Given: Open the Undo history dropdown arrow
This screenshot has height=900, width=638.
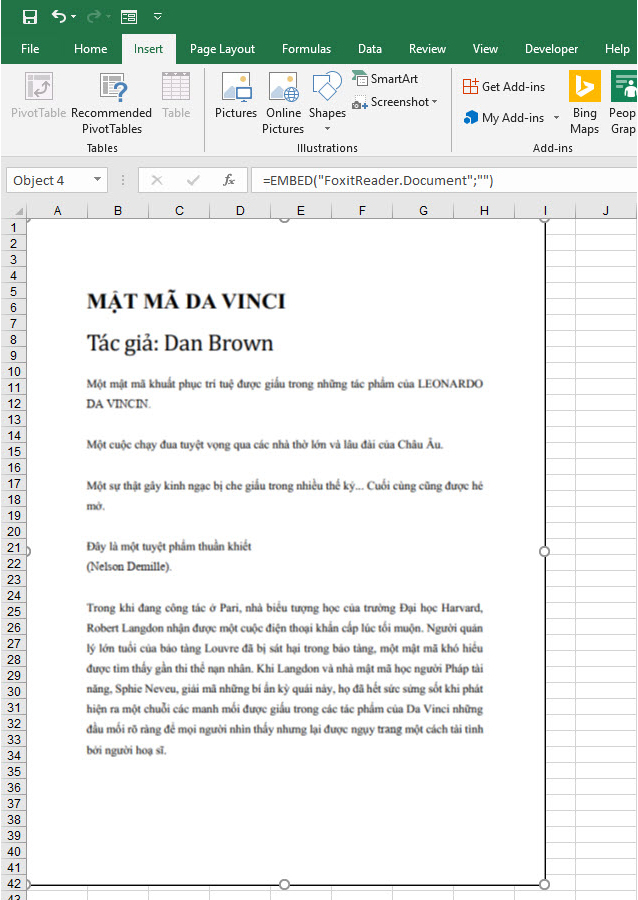Looking at the screenshot, I should (x=73, y=17).
